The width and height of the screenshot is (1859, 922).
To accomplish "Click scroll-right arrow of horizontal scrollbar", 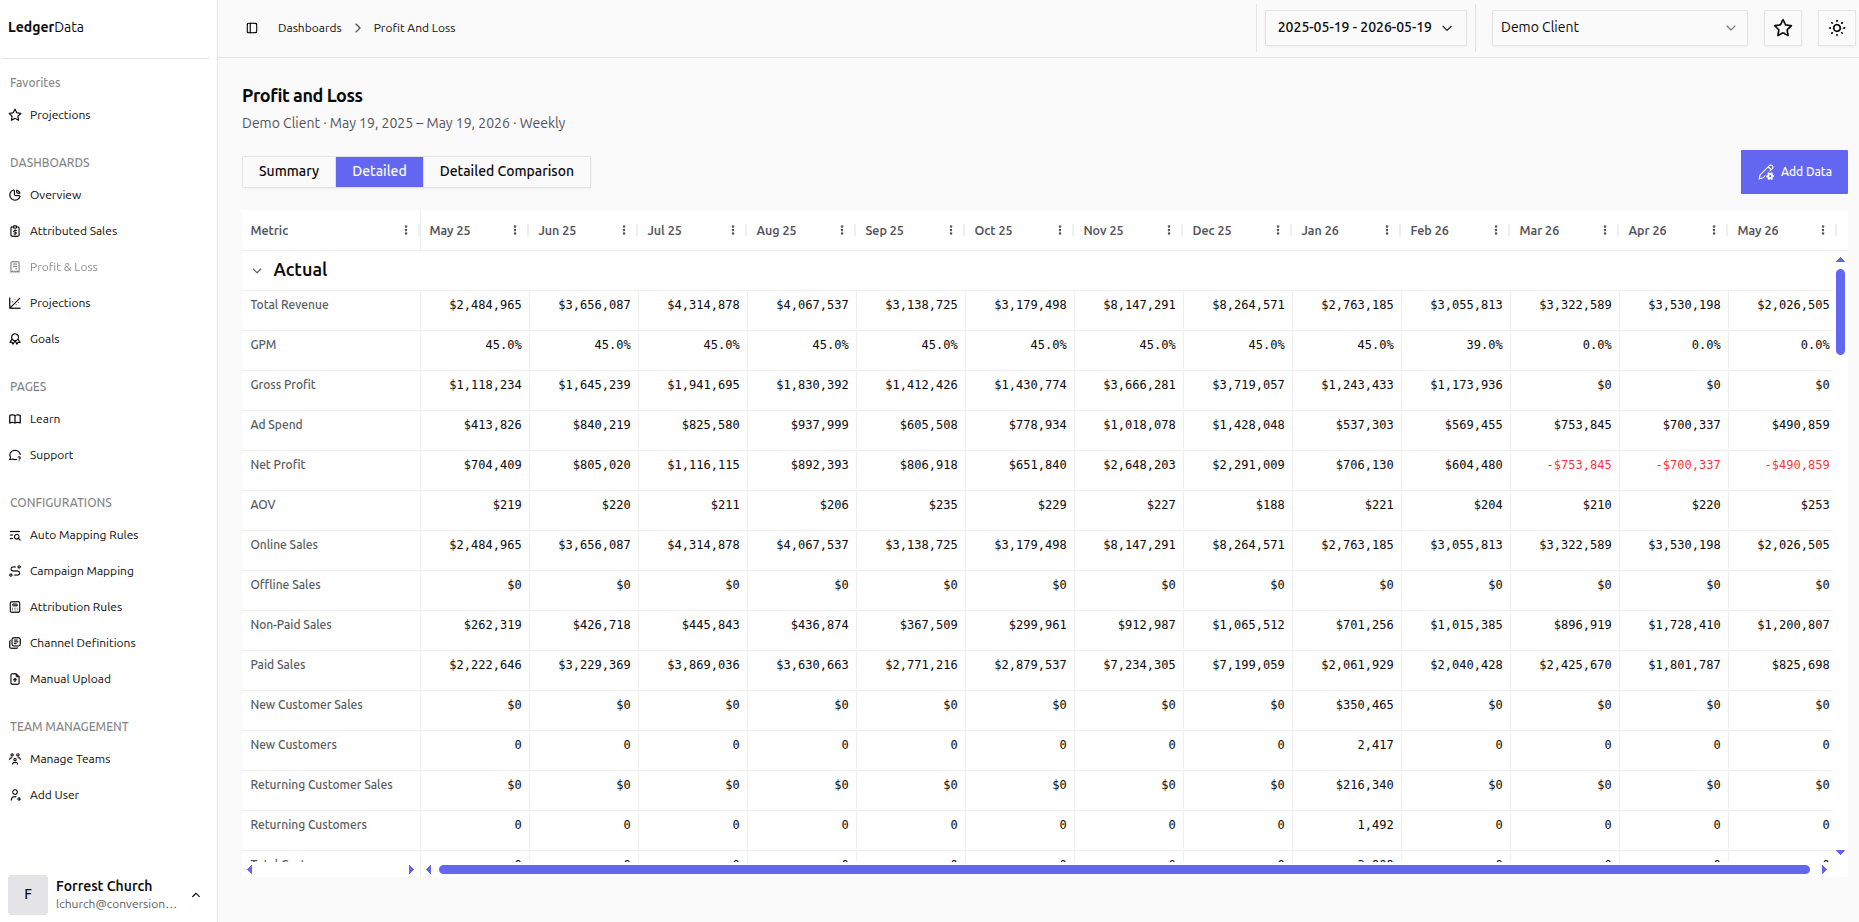I will point(1824,869).
